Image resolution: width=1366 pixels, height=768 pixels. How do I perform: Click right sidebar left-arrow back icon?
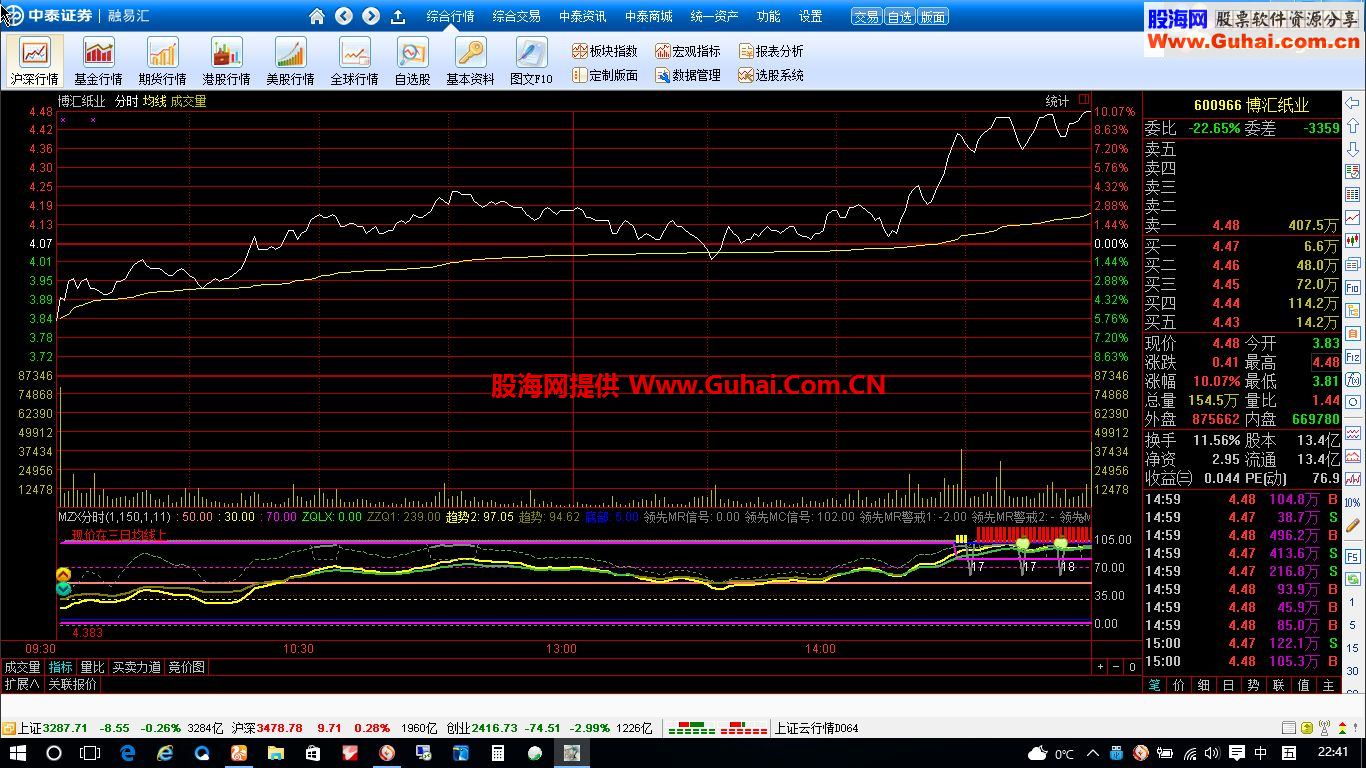click(x=1353, y=103)
